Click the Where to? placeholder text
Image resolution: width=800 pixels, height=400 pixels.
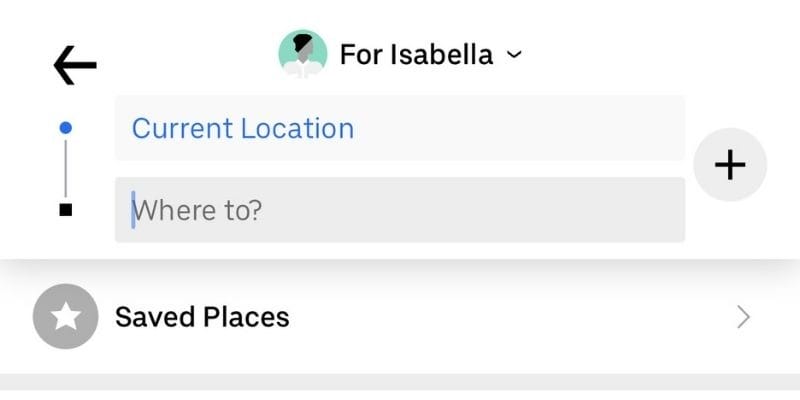tap(198, 210)
